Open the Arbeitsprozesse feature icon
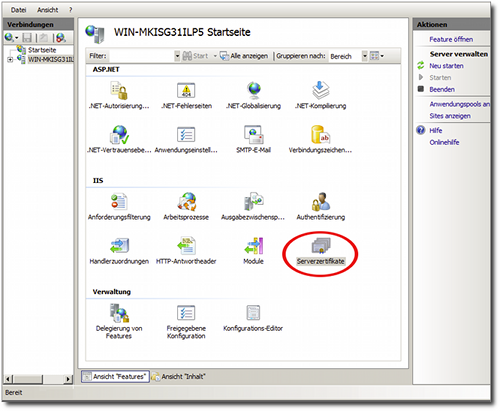The height and width of the screenshot is (411, 500). [x=186, y=202]
